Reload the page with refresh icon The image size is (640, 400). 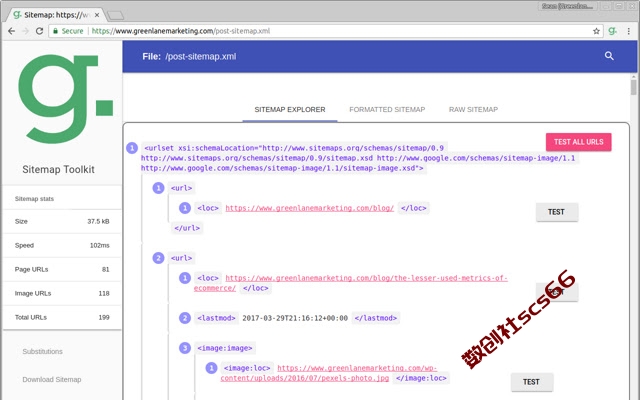click(x=39, y=31)
